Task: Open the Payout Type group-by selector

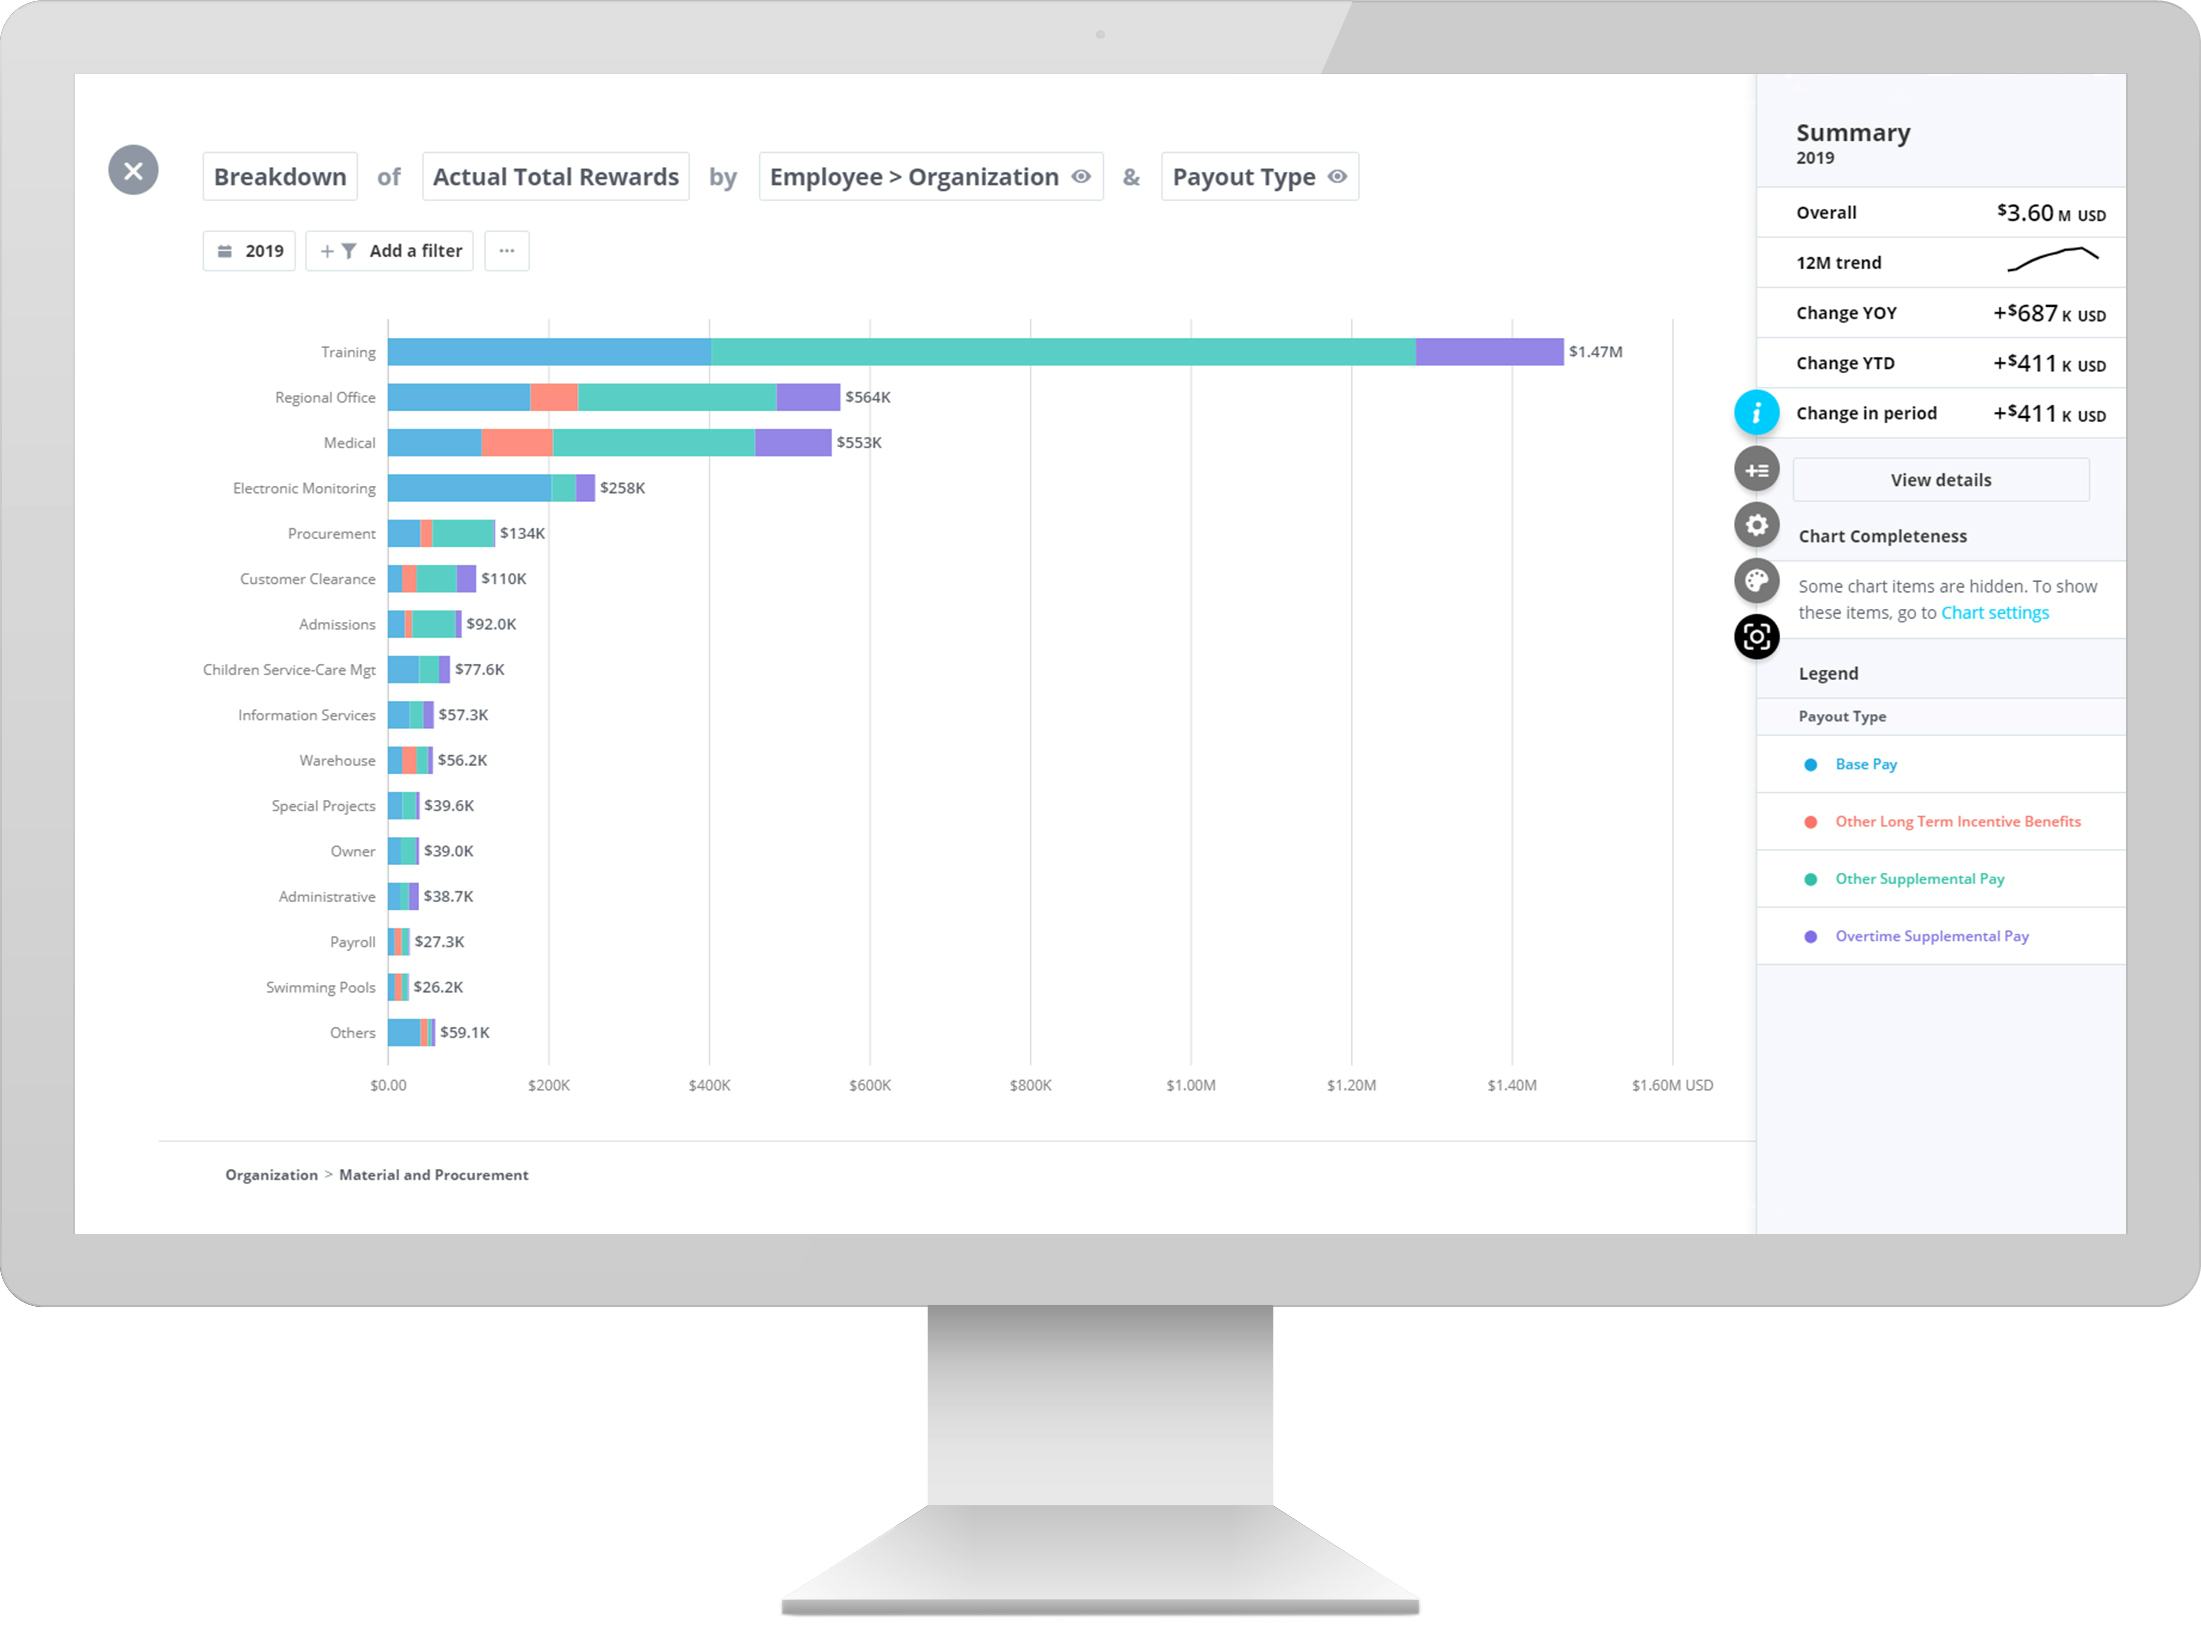Action: tap(1243, 177)
